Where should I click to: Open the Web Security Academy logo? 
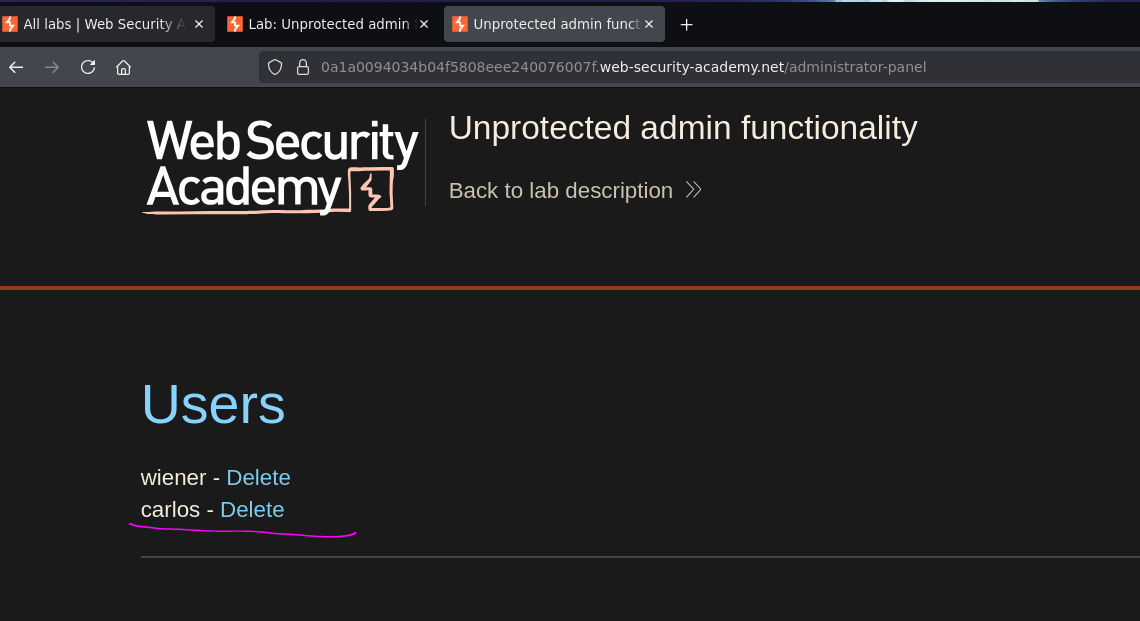pos(281,166)
